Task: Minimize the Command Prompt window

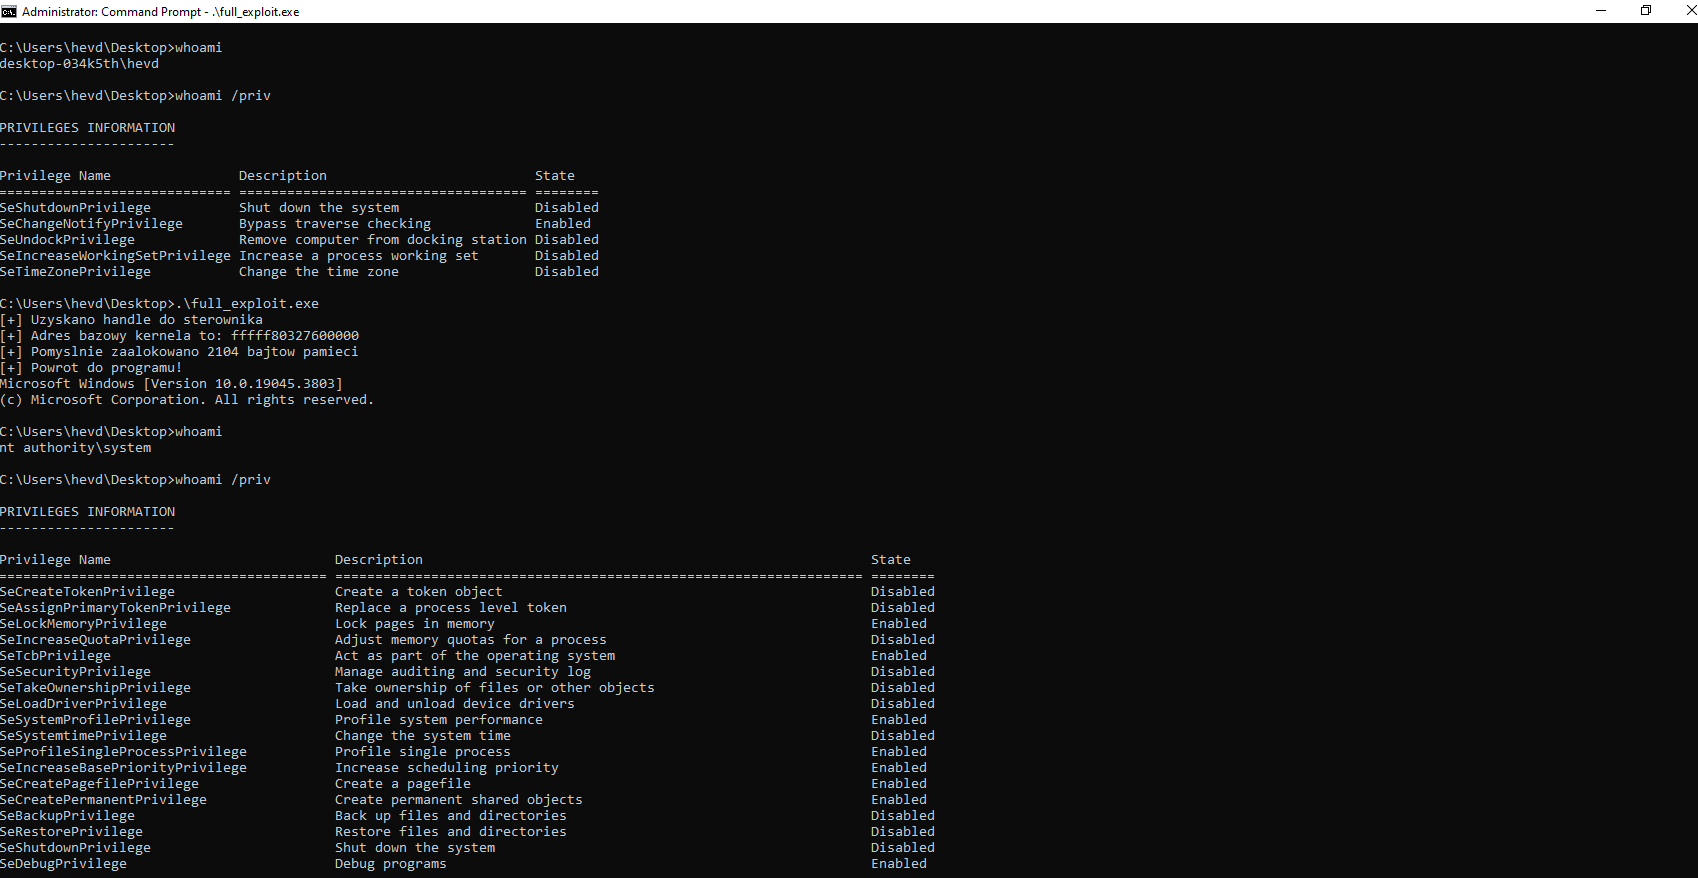Action: point(1601,11)
